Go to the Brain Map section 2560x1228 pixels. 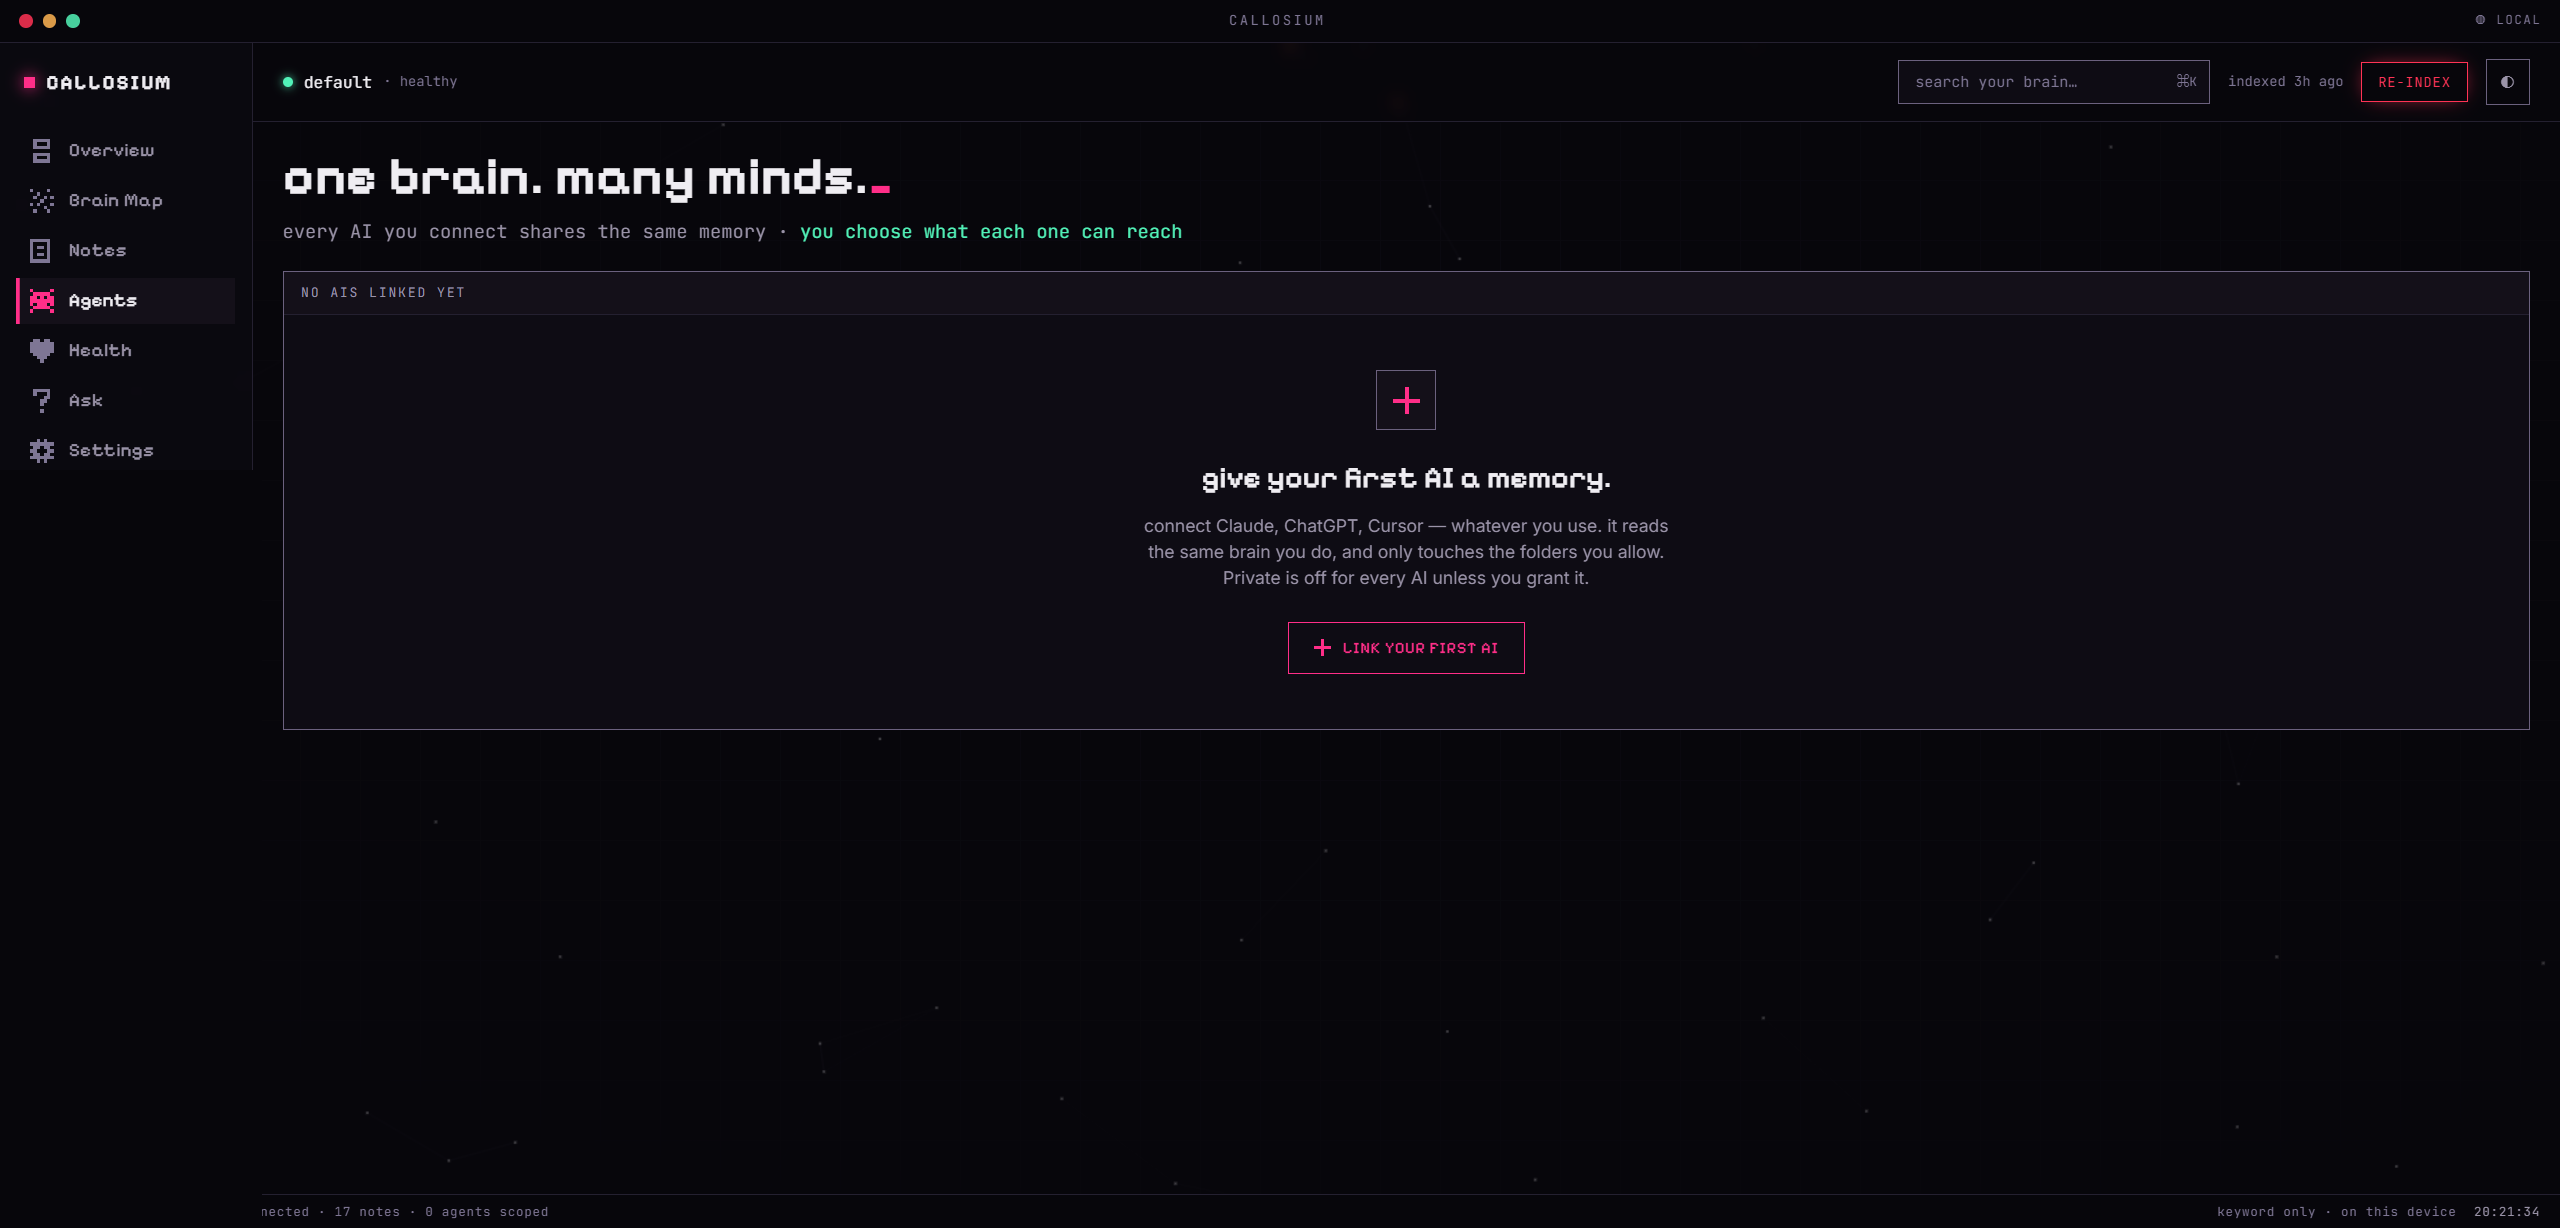tap(126, 200)
